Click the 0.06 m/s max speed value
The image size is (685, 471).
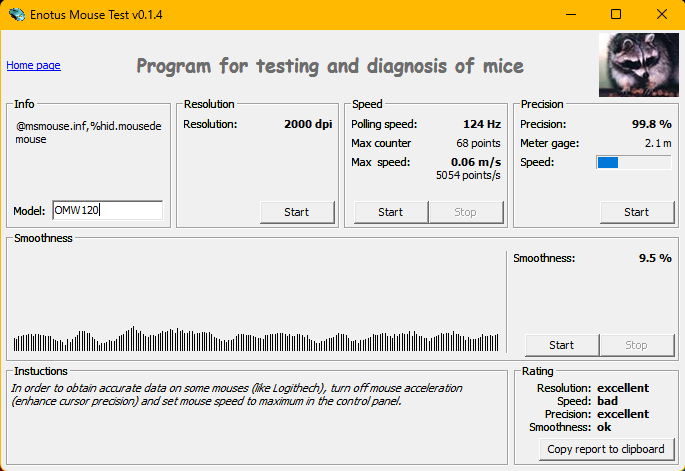[476, 162]
